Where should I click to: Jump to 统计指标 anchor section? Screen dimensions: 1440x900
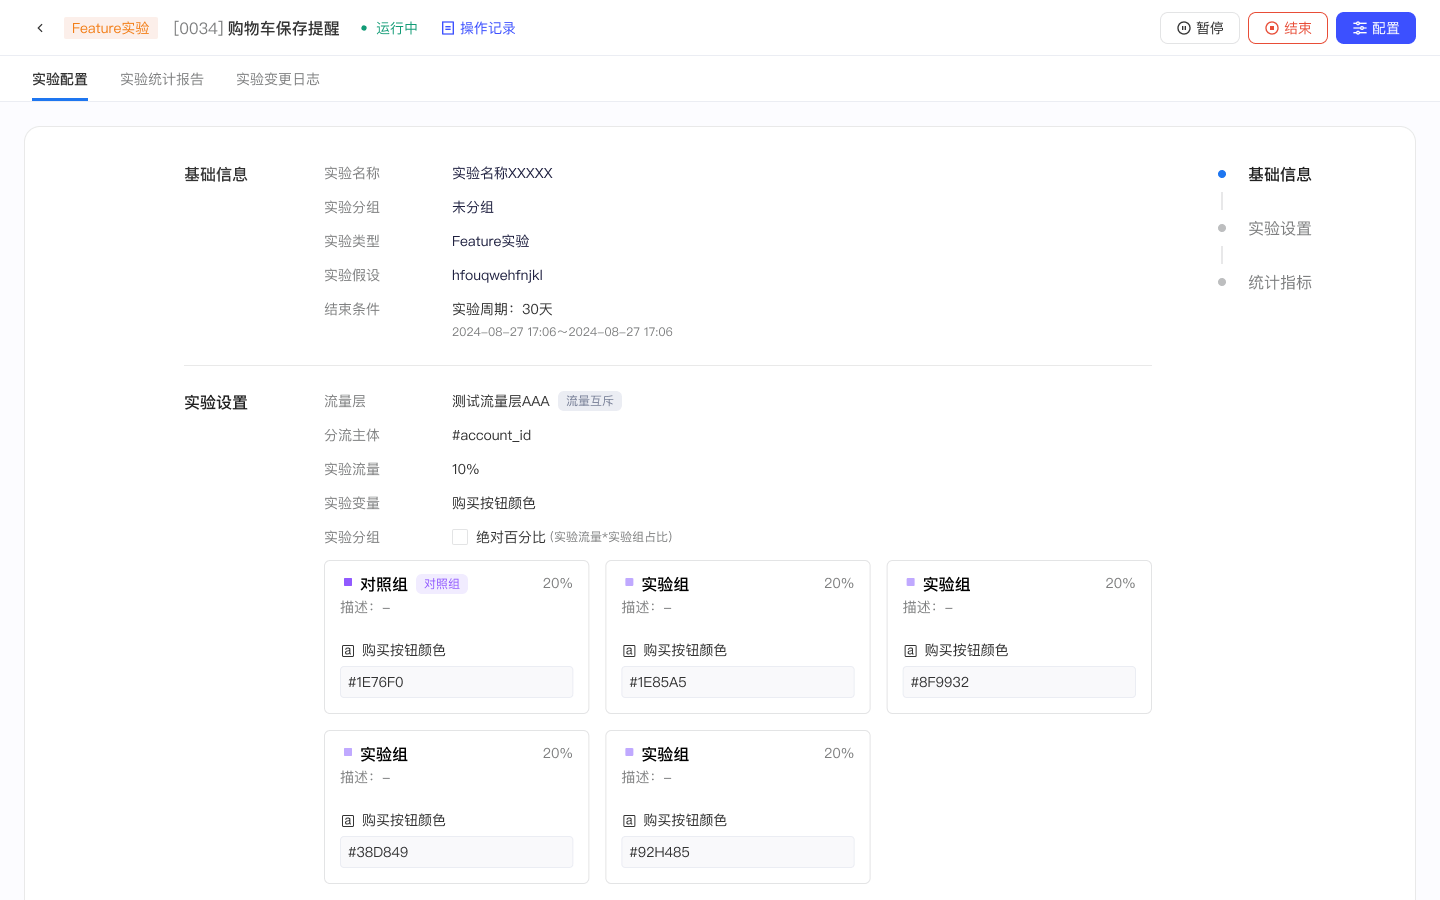(1280, 282)
